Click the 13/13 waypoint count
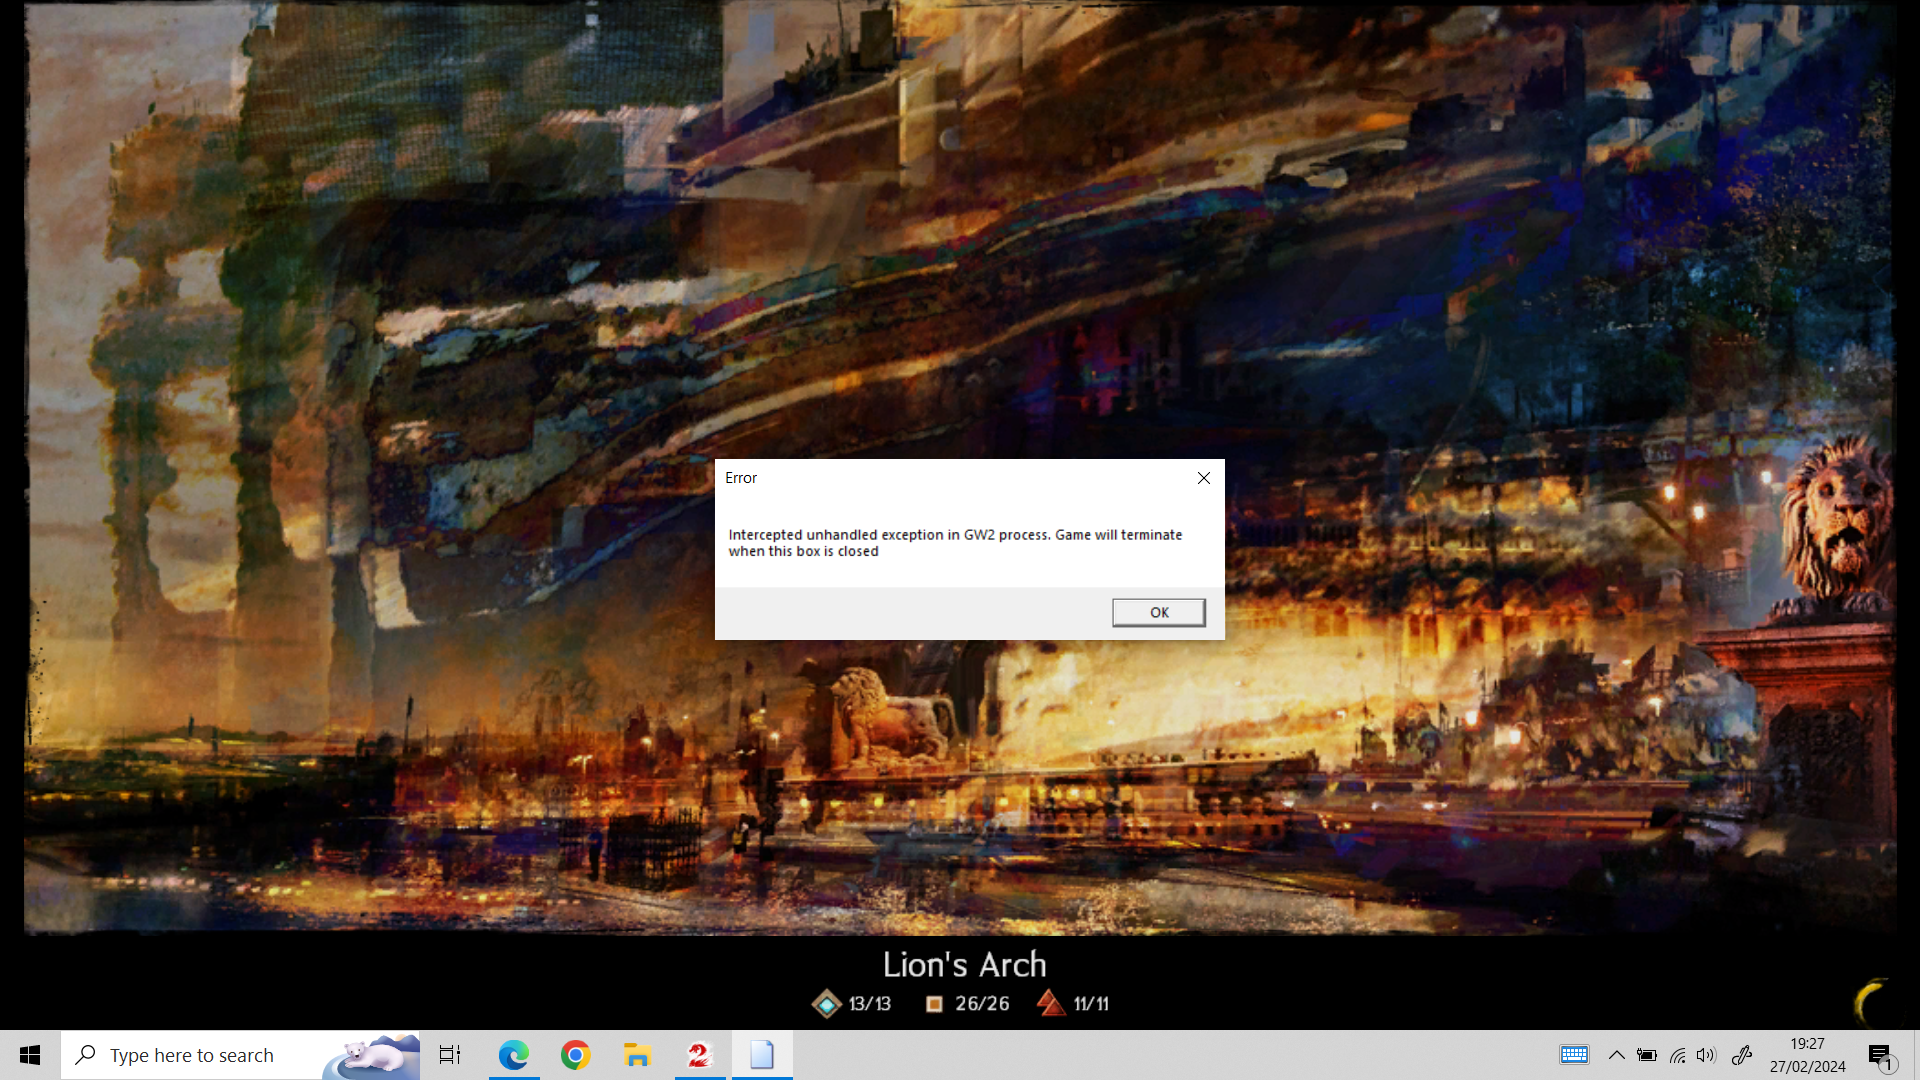 (x=870, y=1003)
